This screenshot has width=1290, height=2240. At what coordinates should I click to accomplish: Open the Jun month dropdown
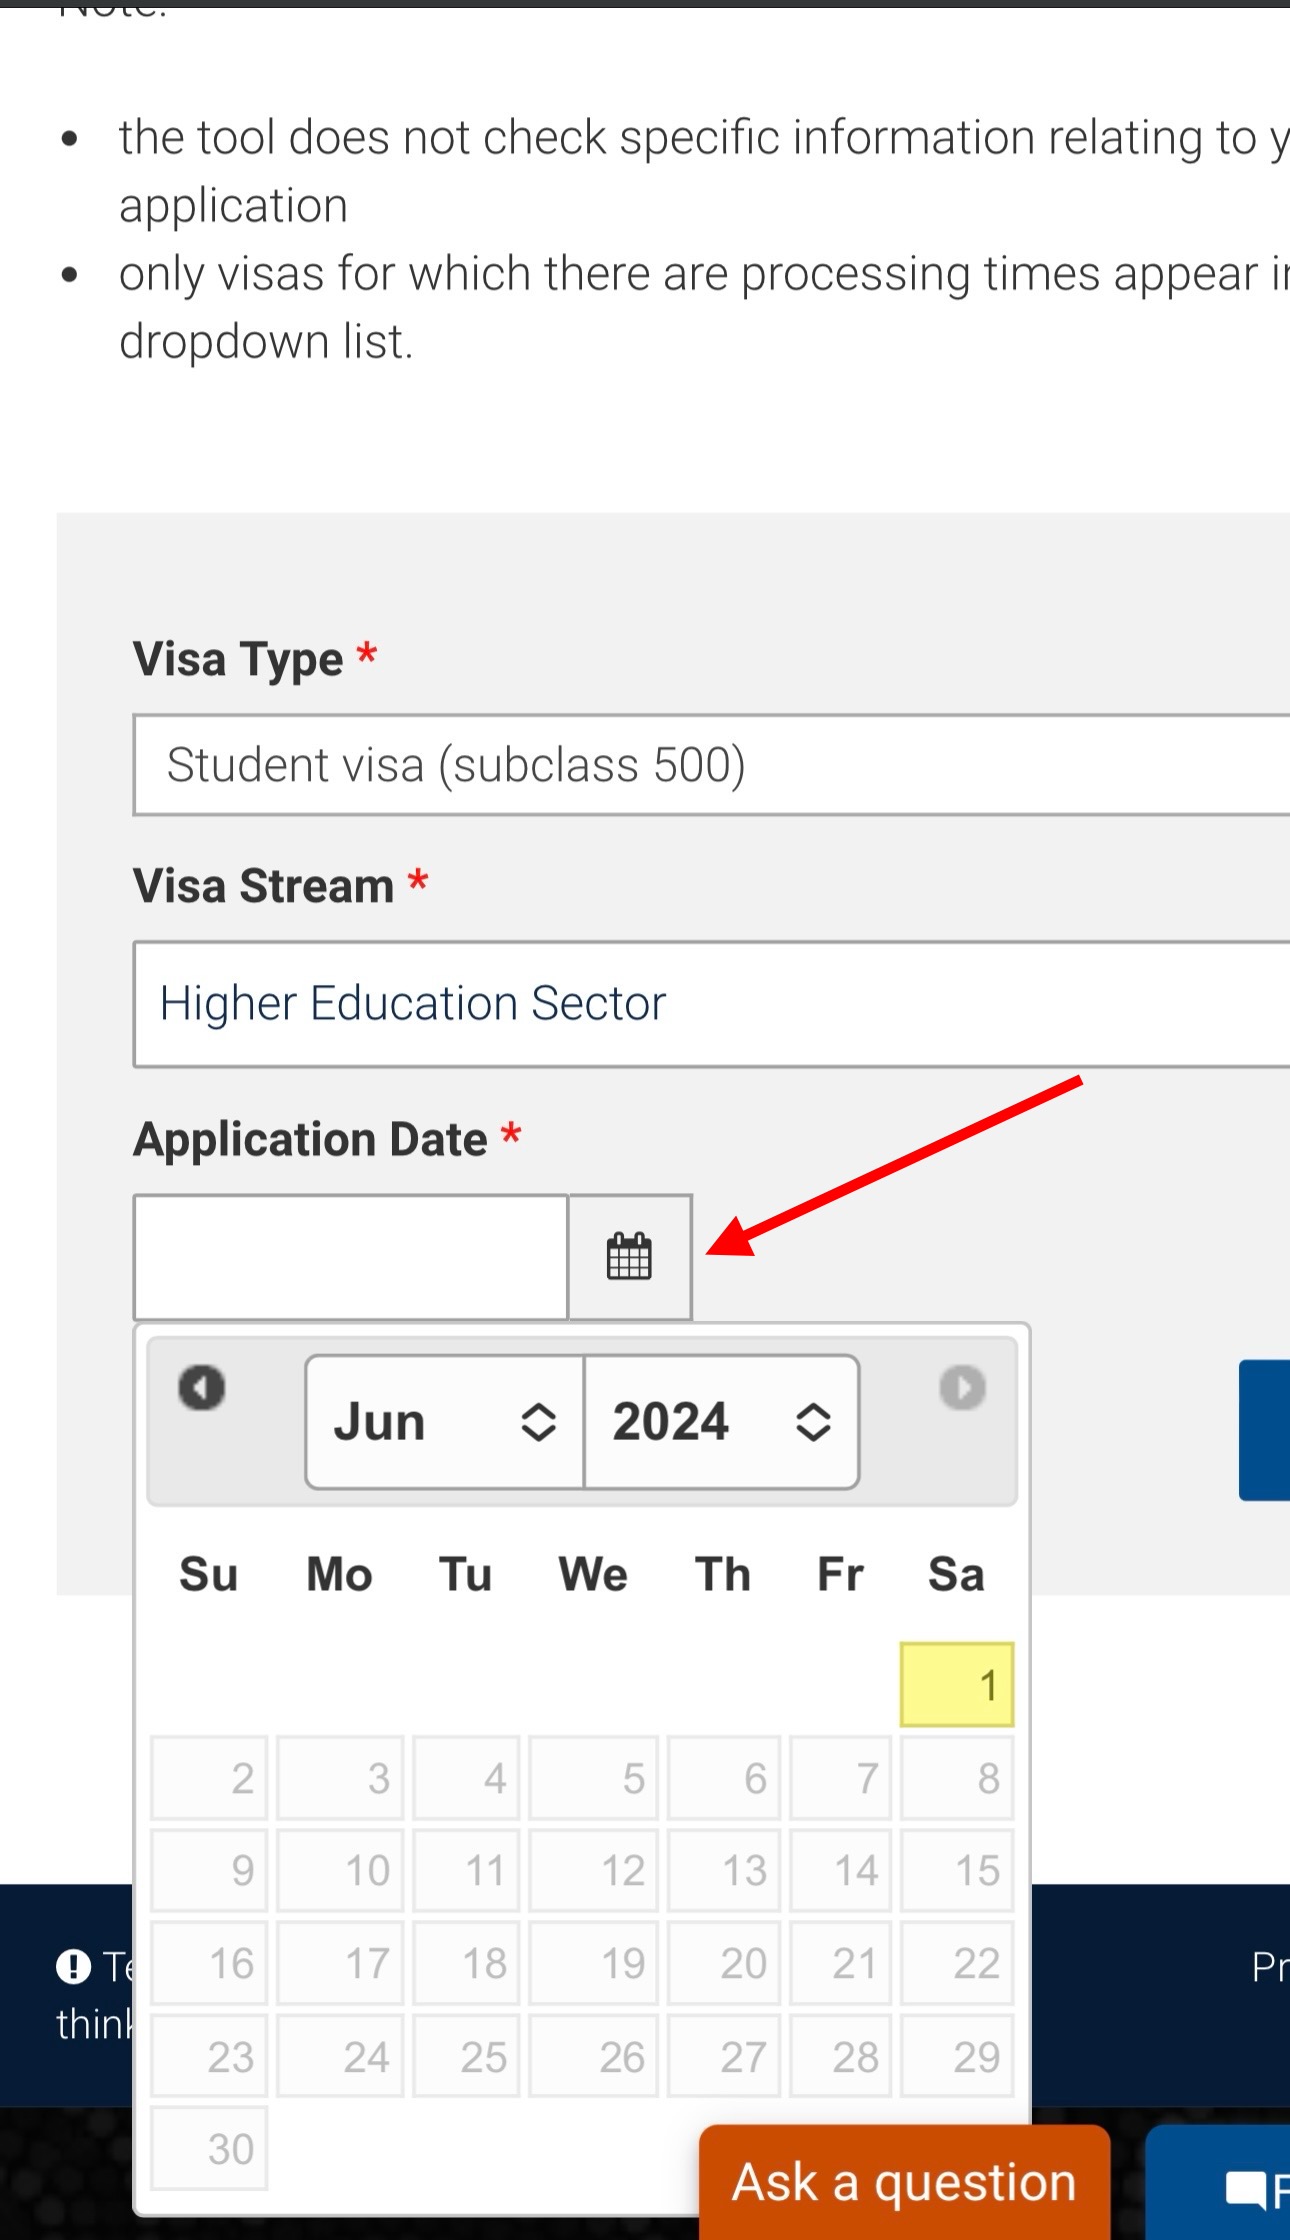point(445,1422)
